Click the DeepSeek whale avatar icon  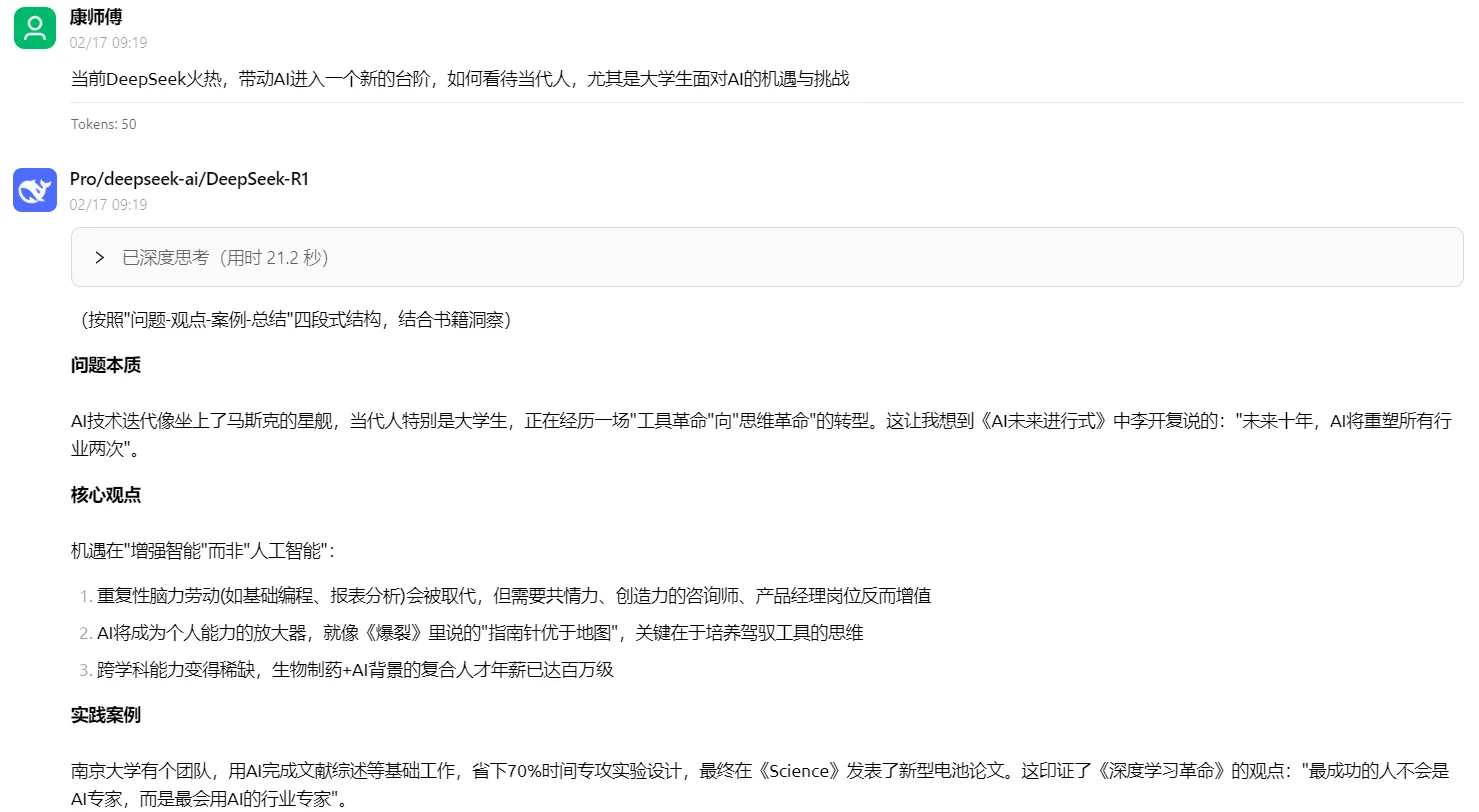(35, 190)
